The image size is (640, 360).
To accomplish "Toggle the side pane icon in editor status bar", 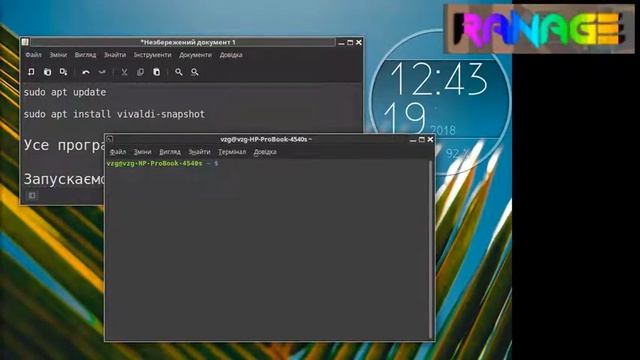I will pyautogui.click(x=32, y=196).
